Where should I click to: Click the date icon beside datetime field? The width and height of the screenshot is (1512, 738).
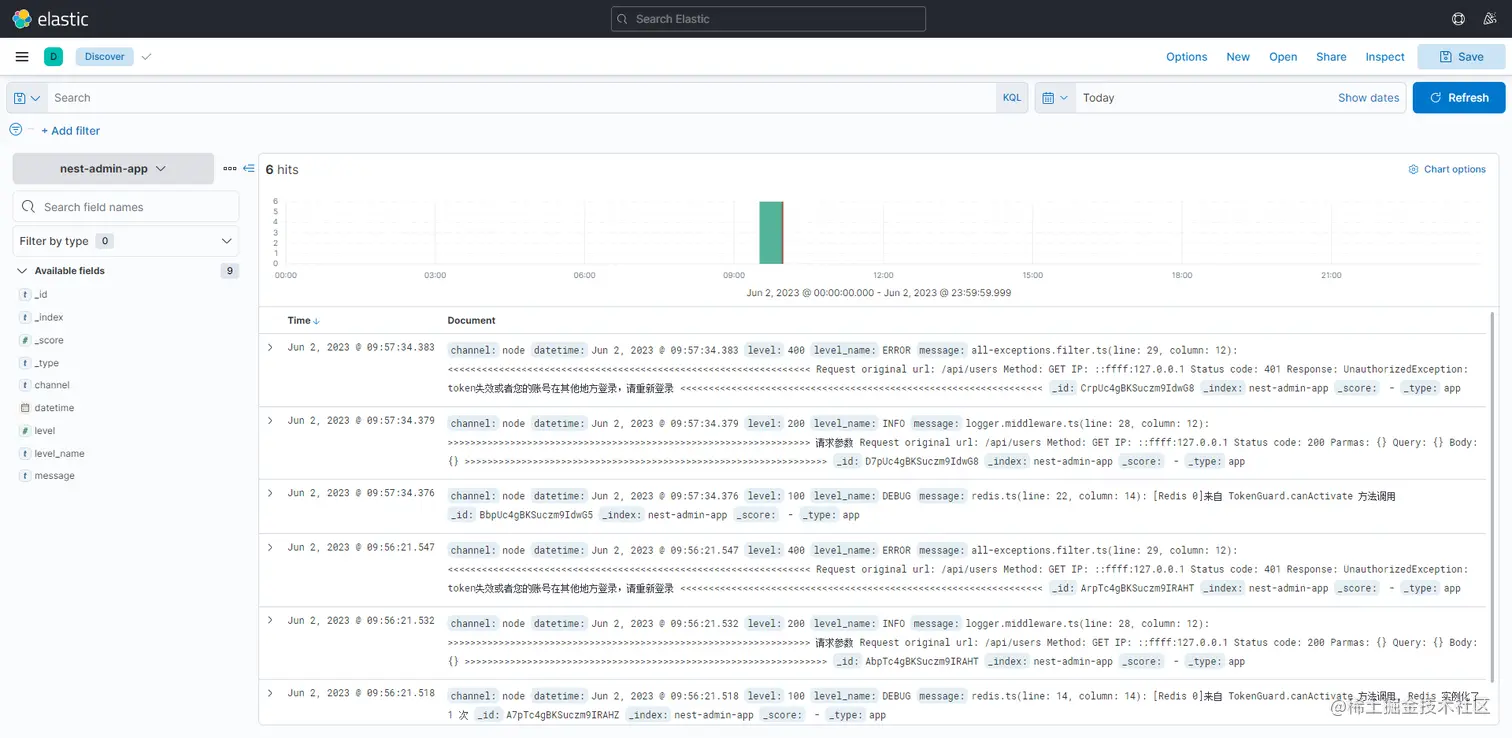point(25,408)
